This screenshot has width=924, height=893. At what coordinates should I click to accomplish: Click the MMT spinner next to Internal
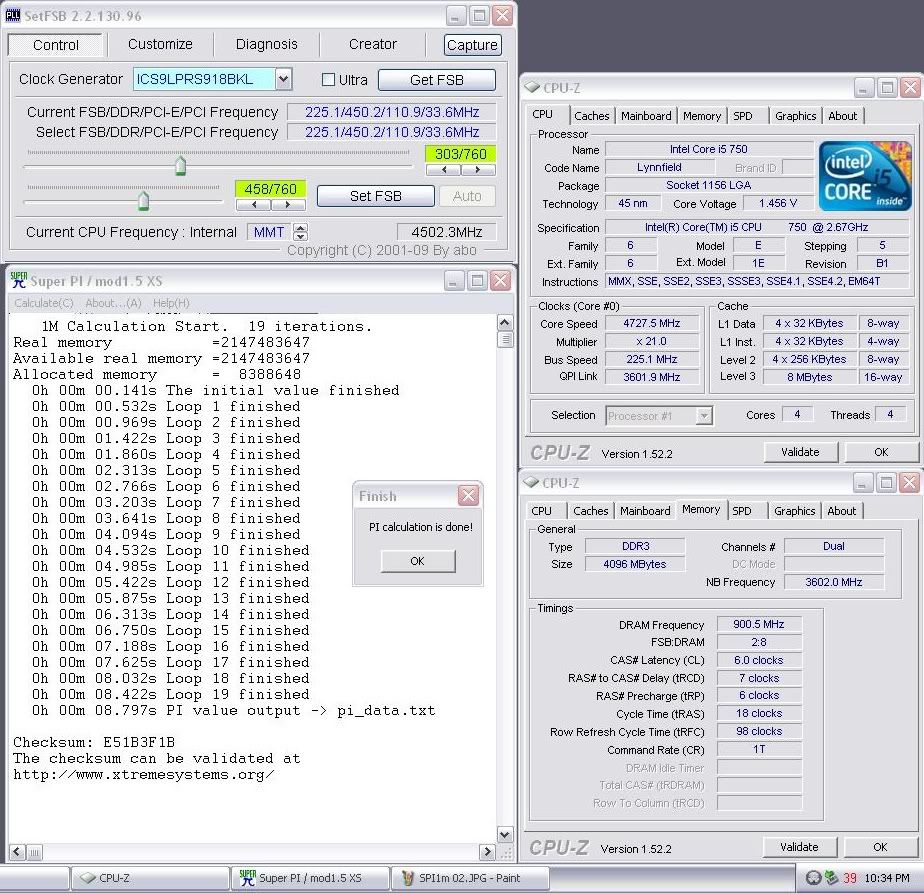301,232
